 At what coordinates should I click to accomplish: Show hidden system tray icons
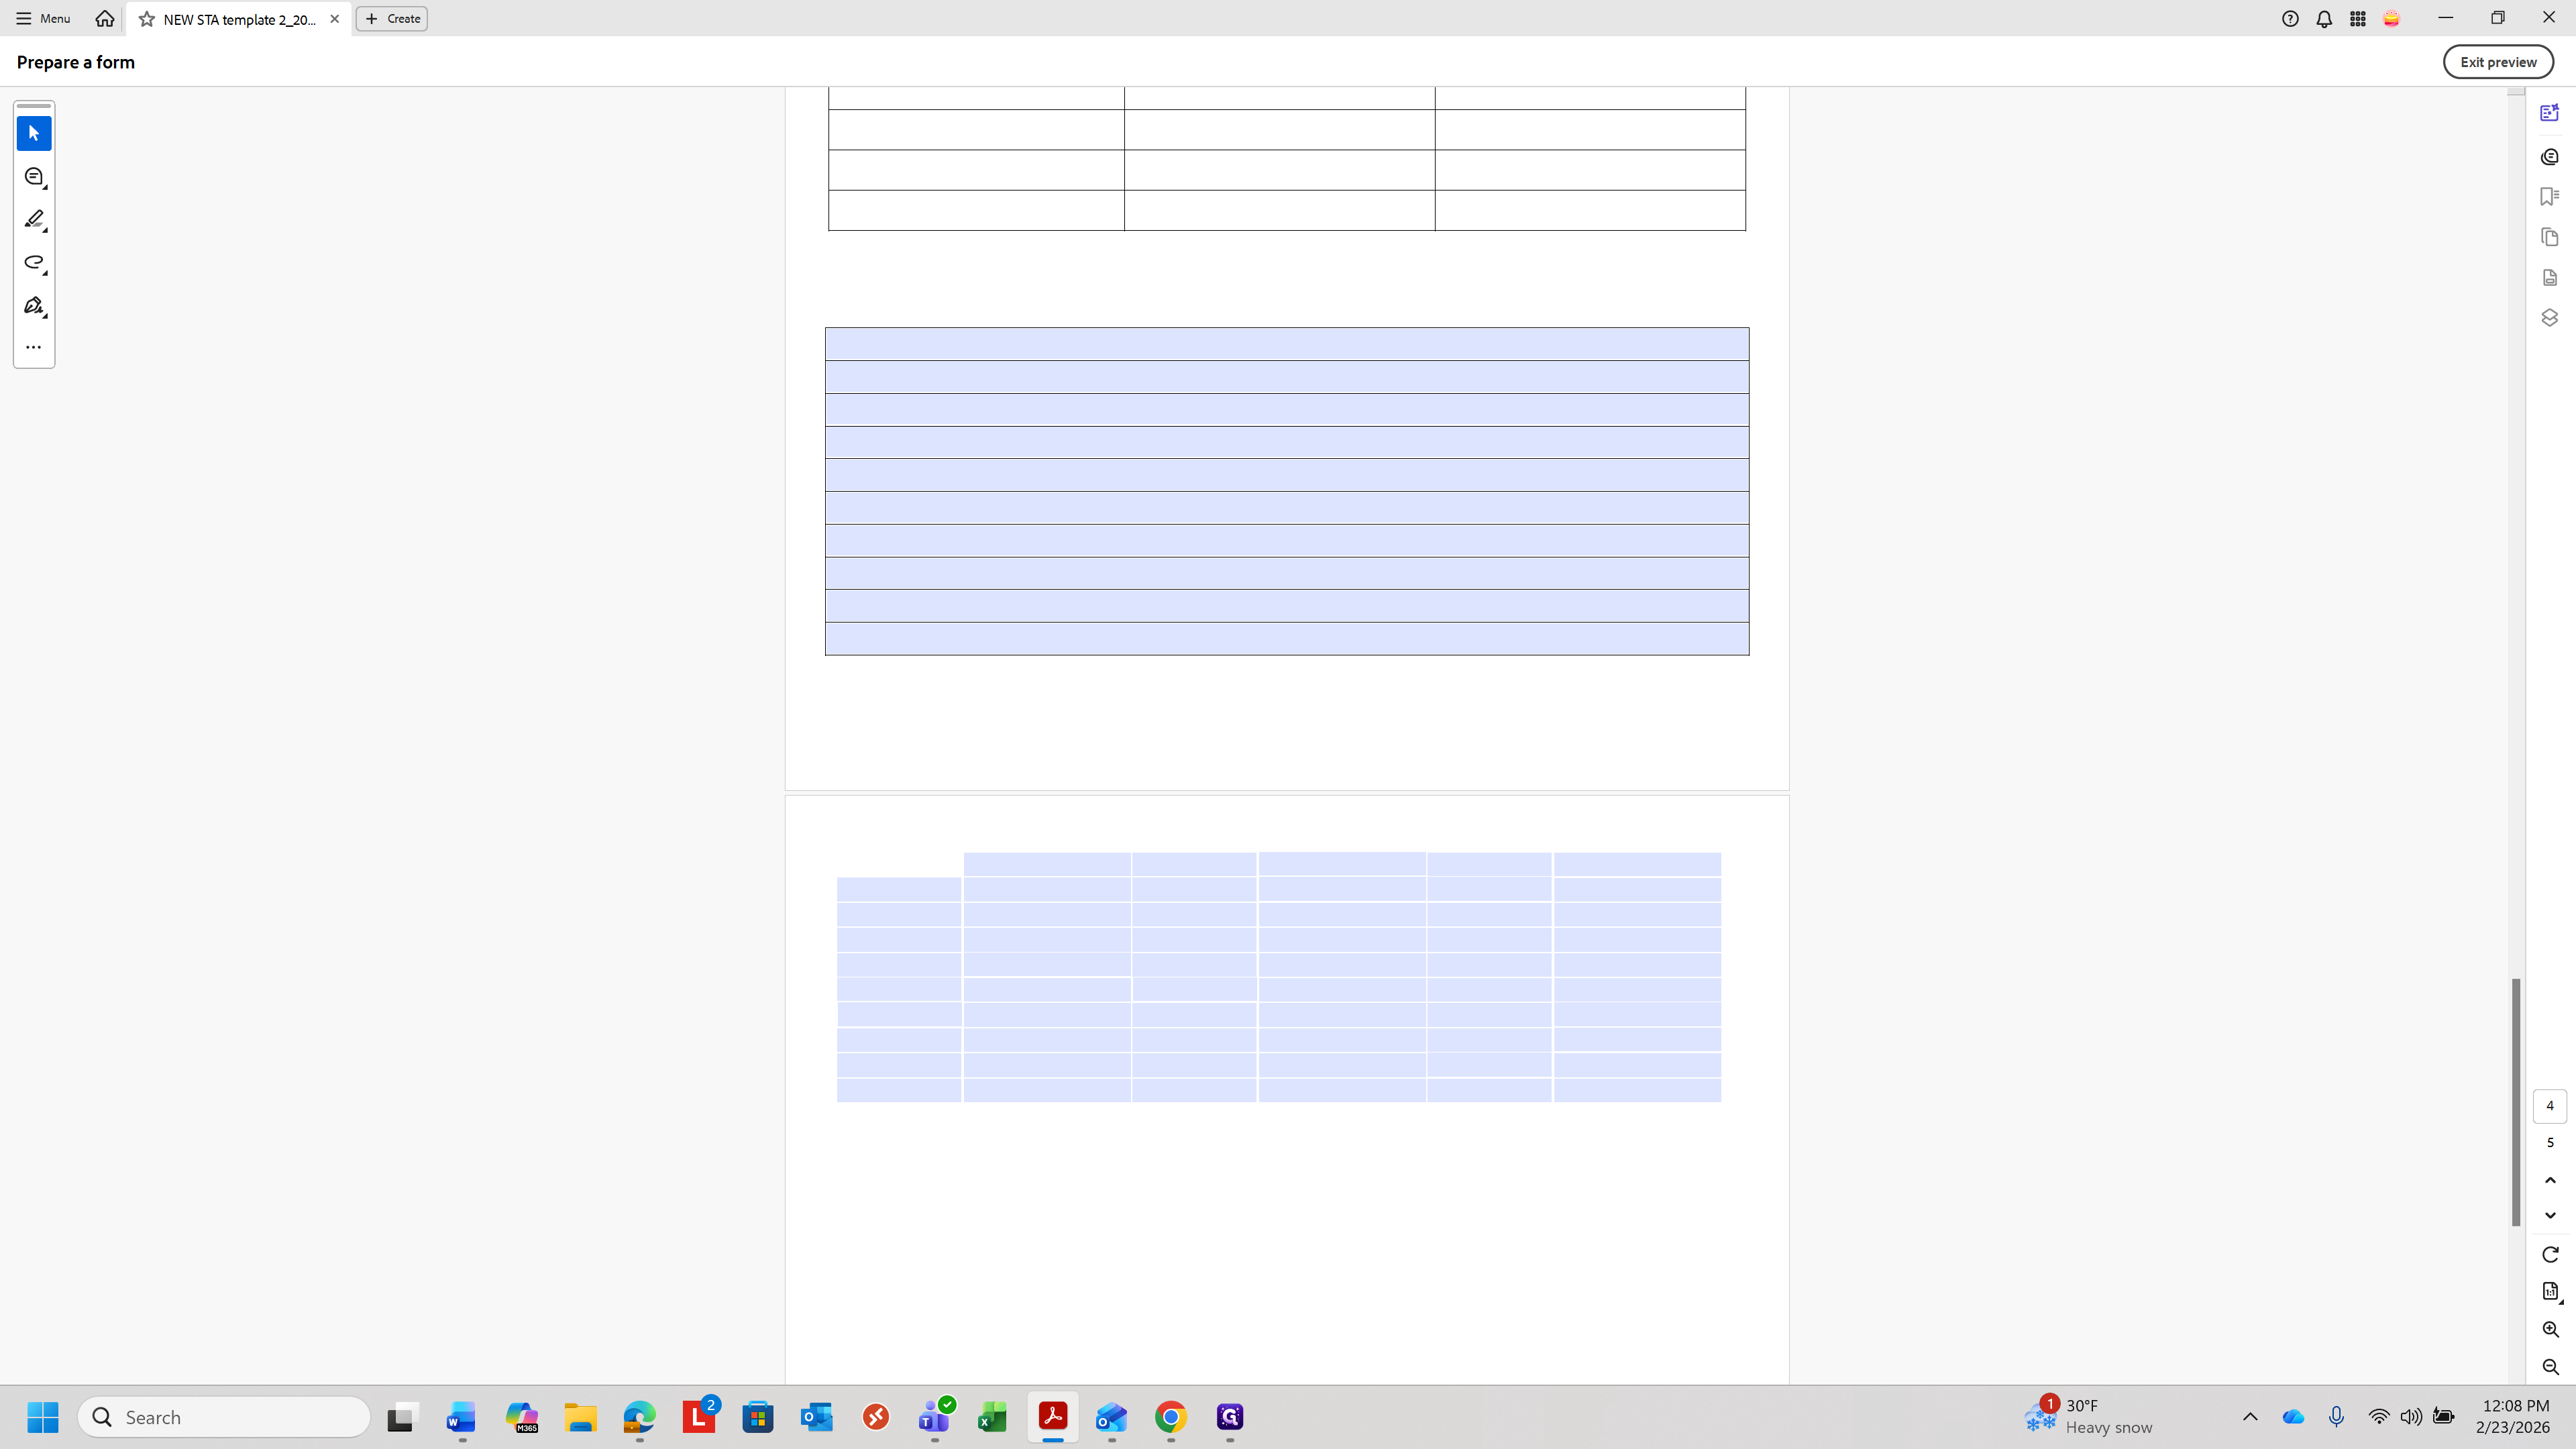point(2250,1416)
